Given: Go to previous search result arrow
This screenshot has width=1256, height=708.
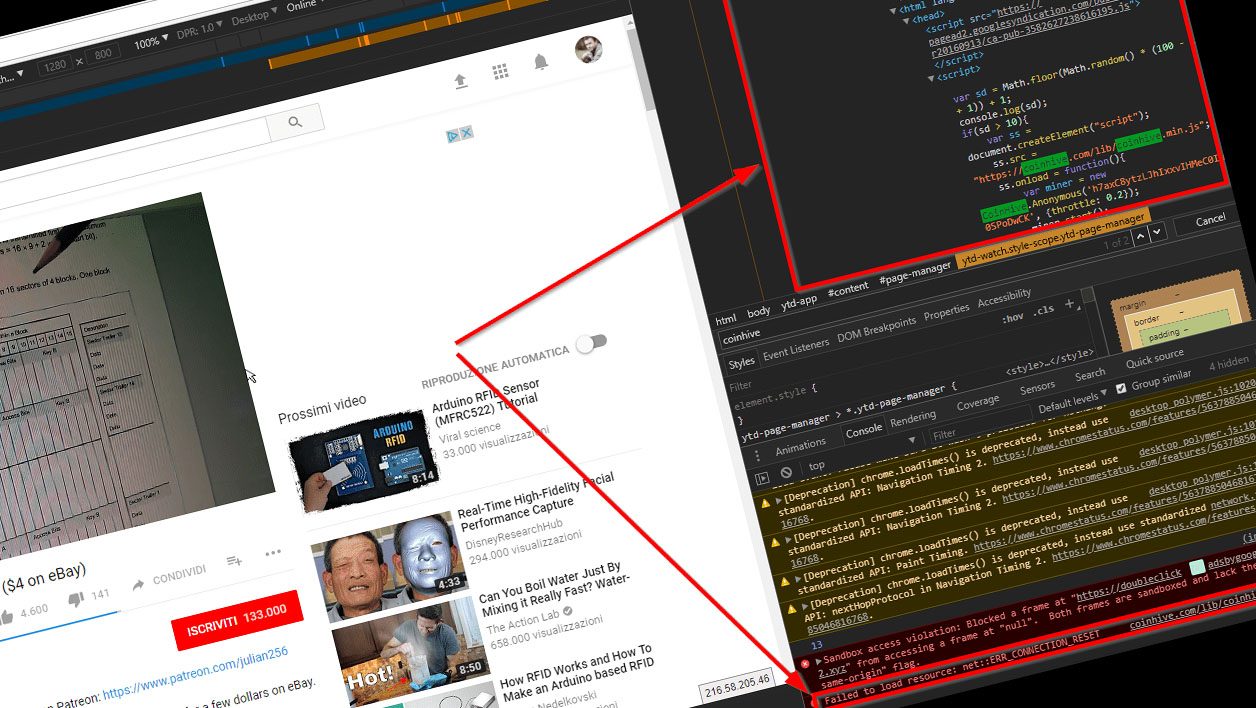Looking at the screenshot, I should pyautogui.click(x=1139, y=236).
